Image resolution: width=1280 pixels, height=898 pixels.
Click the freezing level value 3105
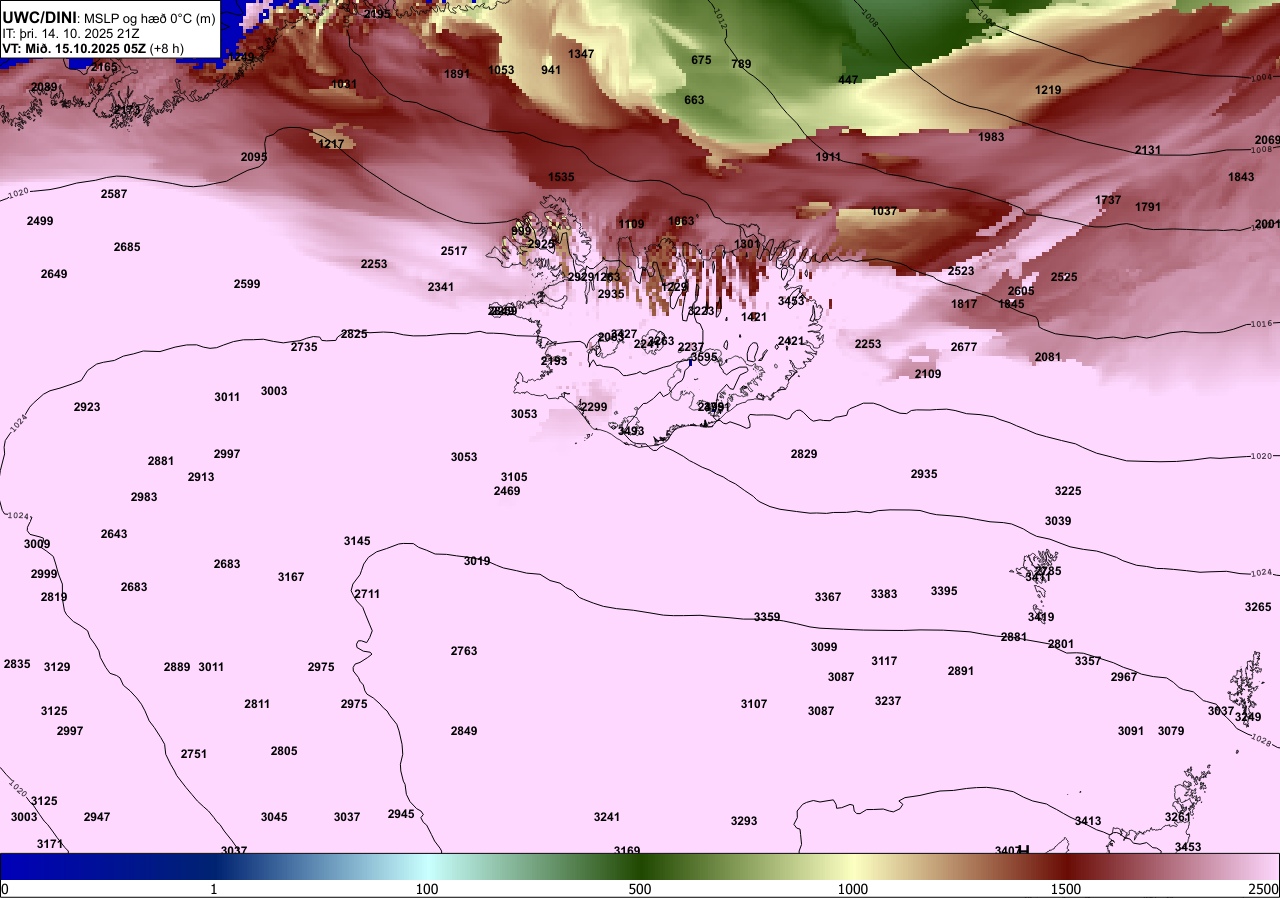click(x=514, y=477)
